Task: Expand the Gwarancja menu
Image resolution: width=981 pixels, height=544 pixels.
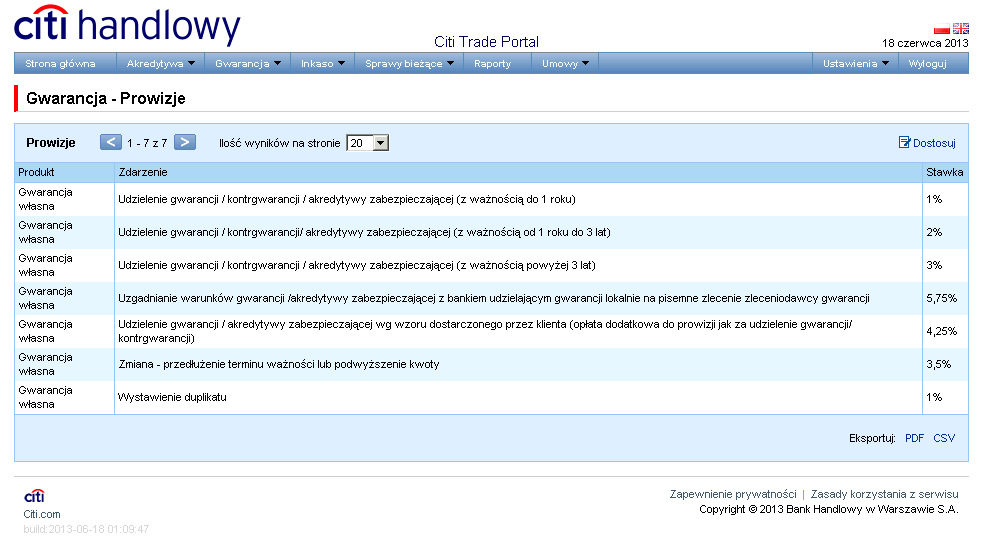Action: click(x=248, y=64)
